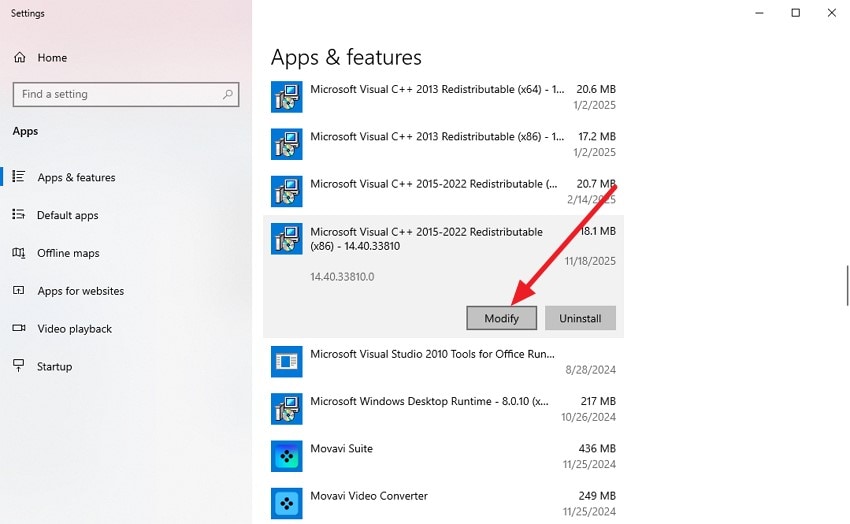Image resolution: width=850 pixels, height=524 pixels.
Task: Click the search magnifier icon in Find a setting
Action: pyautogui.click(x=228, y=94)
